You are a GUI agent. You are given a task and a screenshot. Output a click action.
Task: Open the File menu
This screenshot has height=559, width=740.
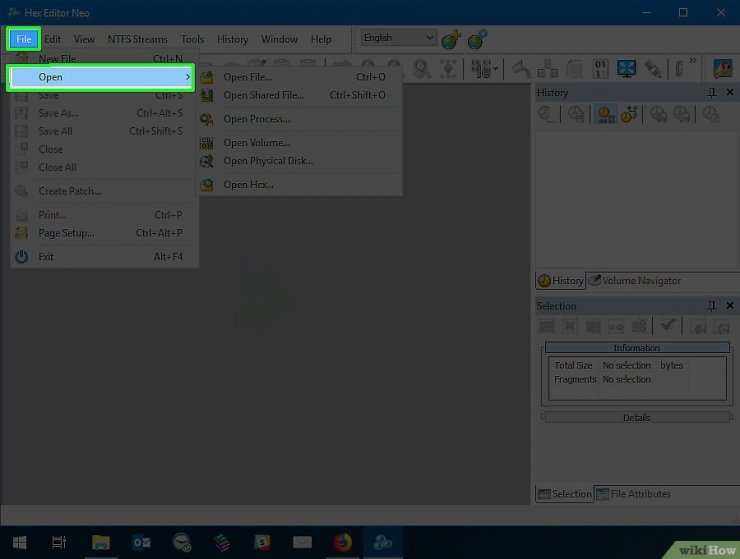tap(24, 39)
